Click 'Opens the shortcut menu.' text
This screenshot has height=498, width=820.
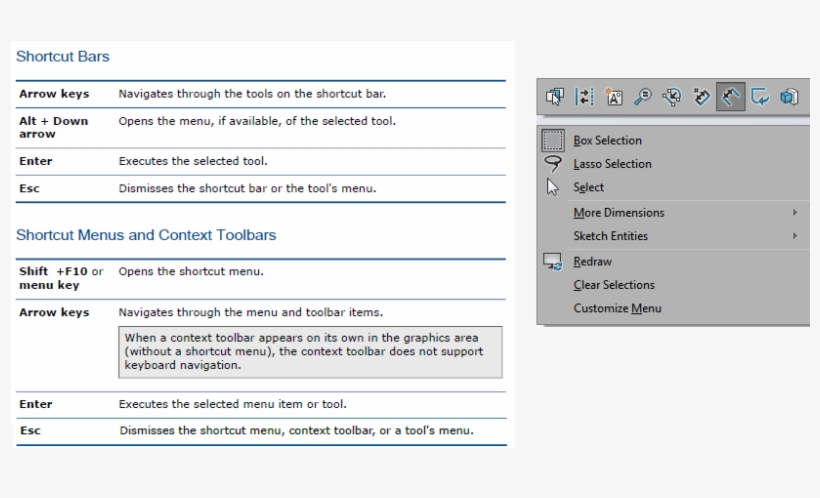tap(191, 271)
